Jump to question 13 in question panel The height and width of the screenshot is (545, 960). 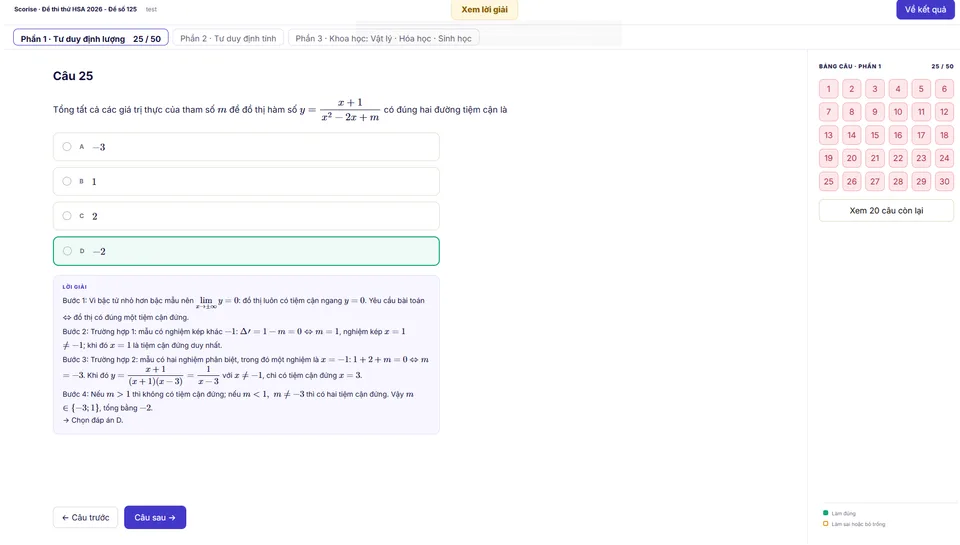(828, 135)
